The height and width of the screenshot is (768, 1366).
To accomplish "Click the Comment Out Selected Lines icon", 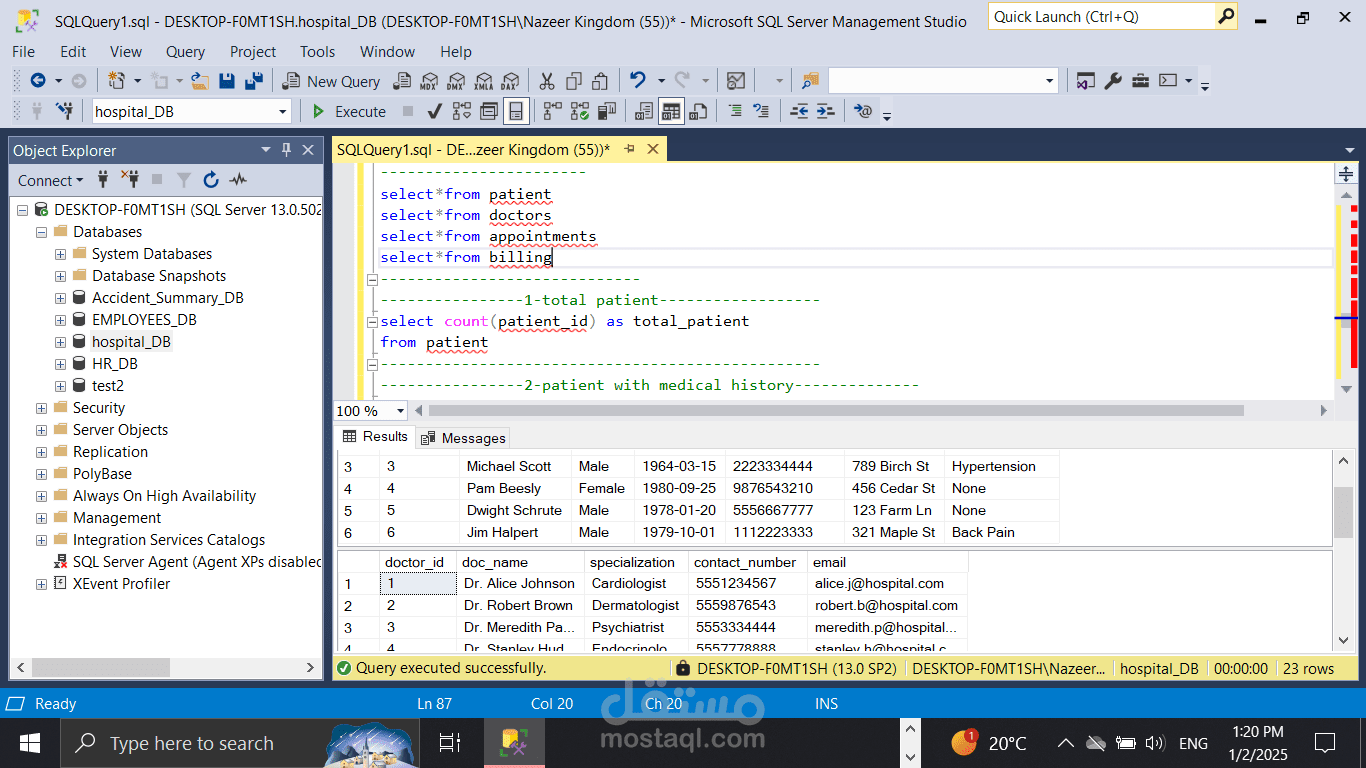I will coord(735,111).
